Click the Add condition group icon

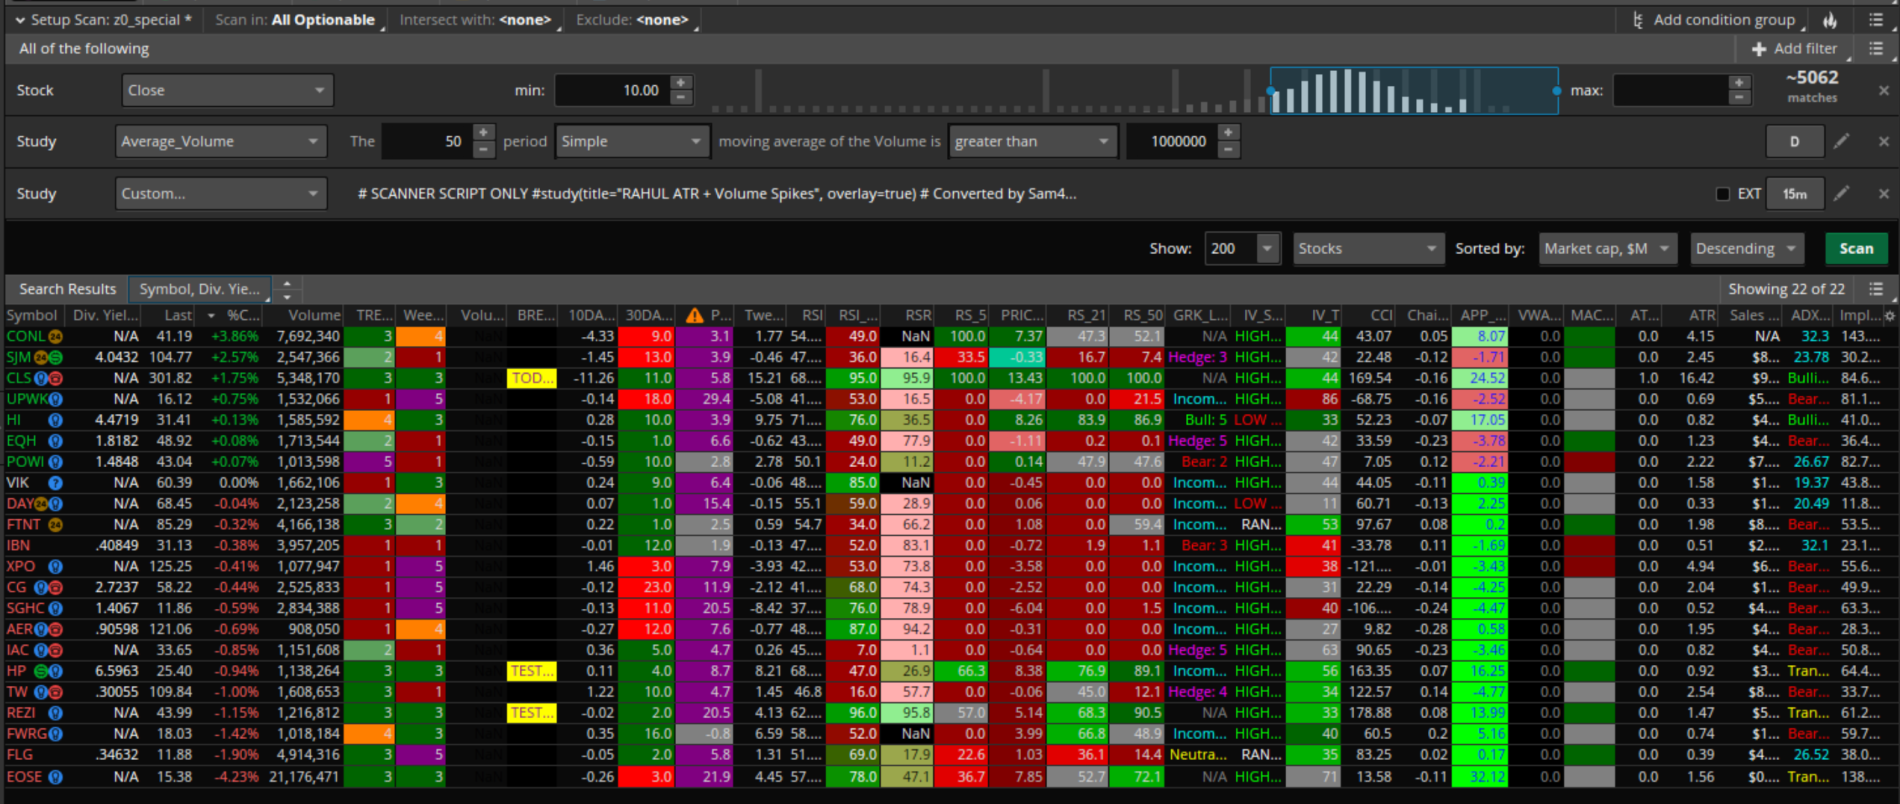pyautogui.click(x=1638, y=20)
